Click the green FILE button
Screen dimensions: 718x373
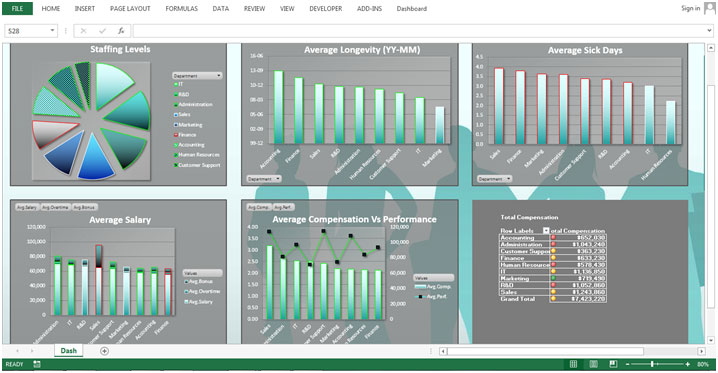pyautogui.click(x=17, y=8)
